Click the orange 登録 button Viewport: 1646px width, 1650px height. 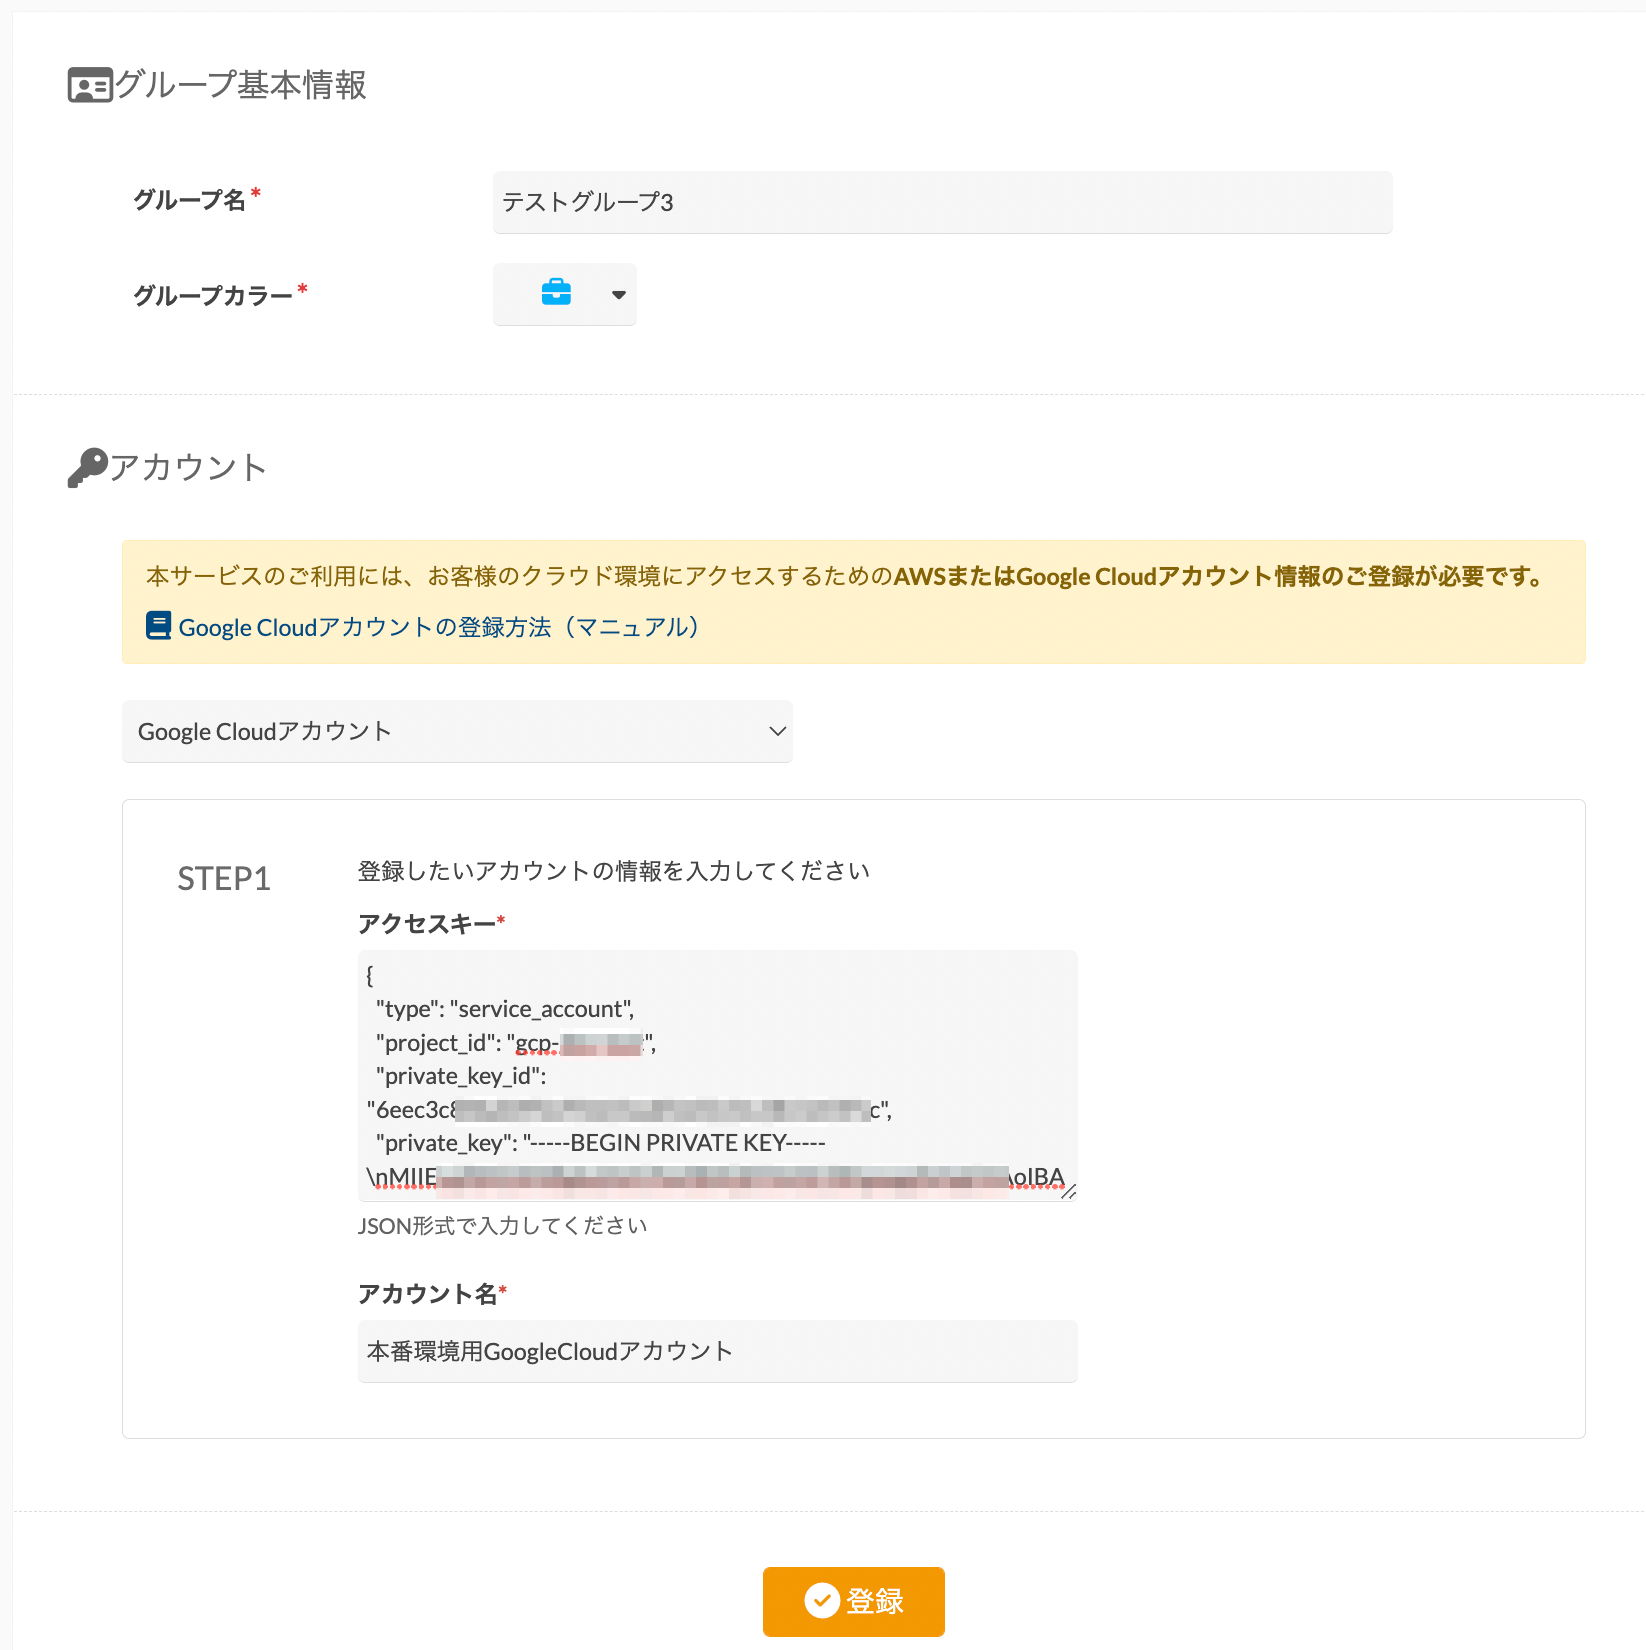point(854,1601)
